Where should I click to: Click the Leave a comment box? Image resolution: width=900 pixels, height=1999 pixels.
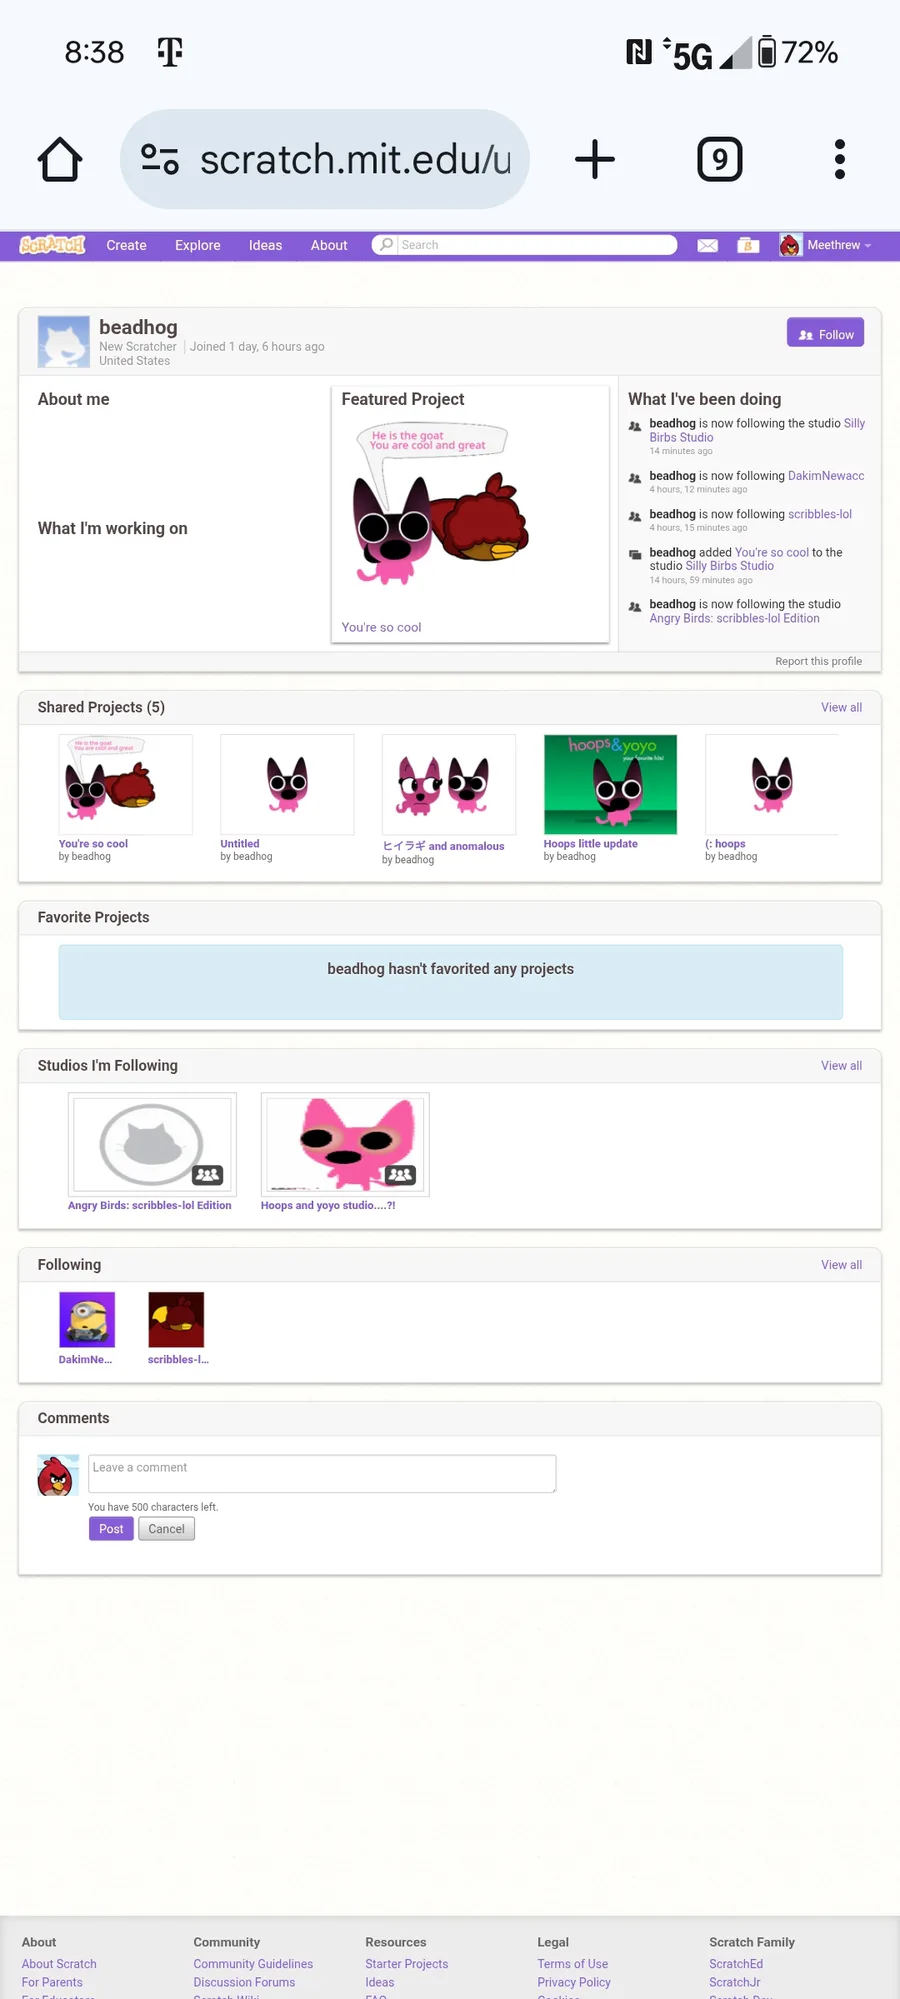[322, 1474]
